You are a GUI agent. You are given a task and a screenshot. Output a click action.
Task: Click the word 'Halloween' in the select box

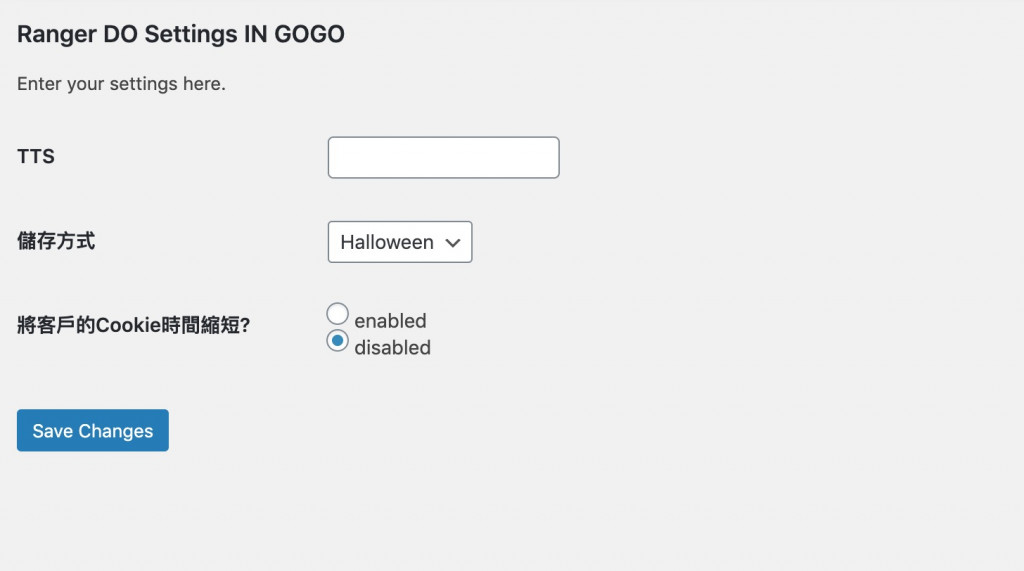[387, 242]
